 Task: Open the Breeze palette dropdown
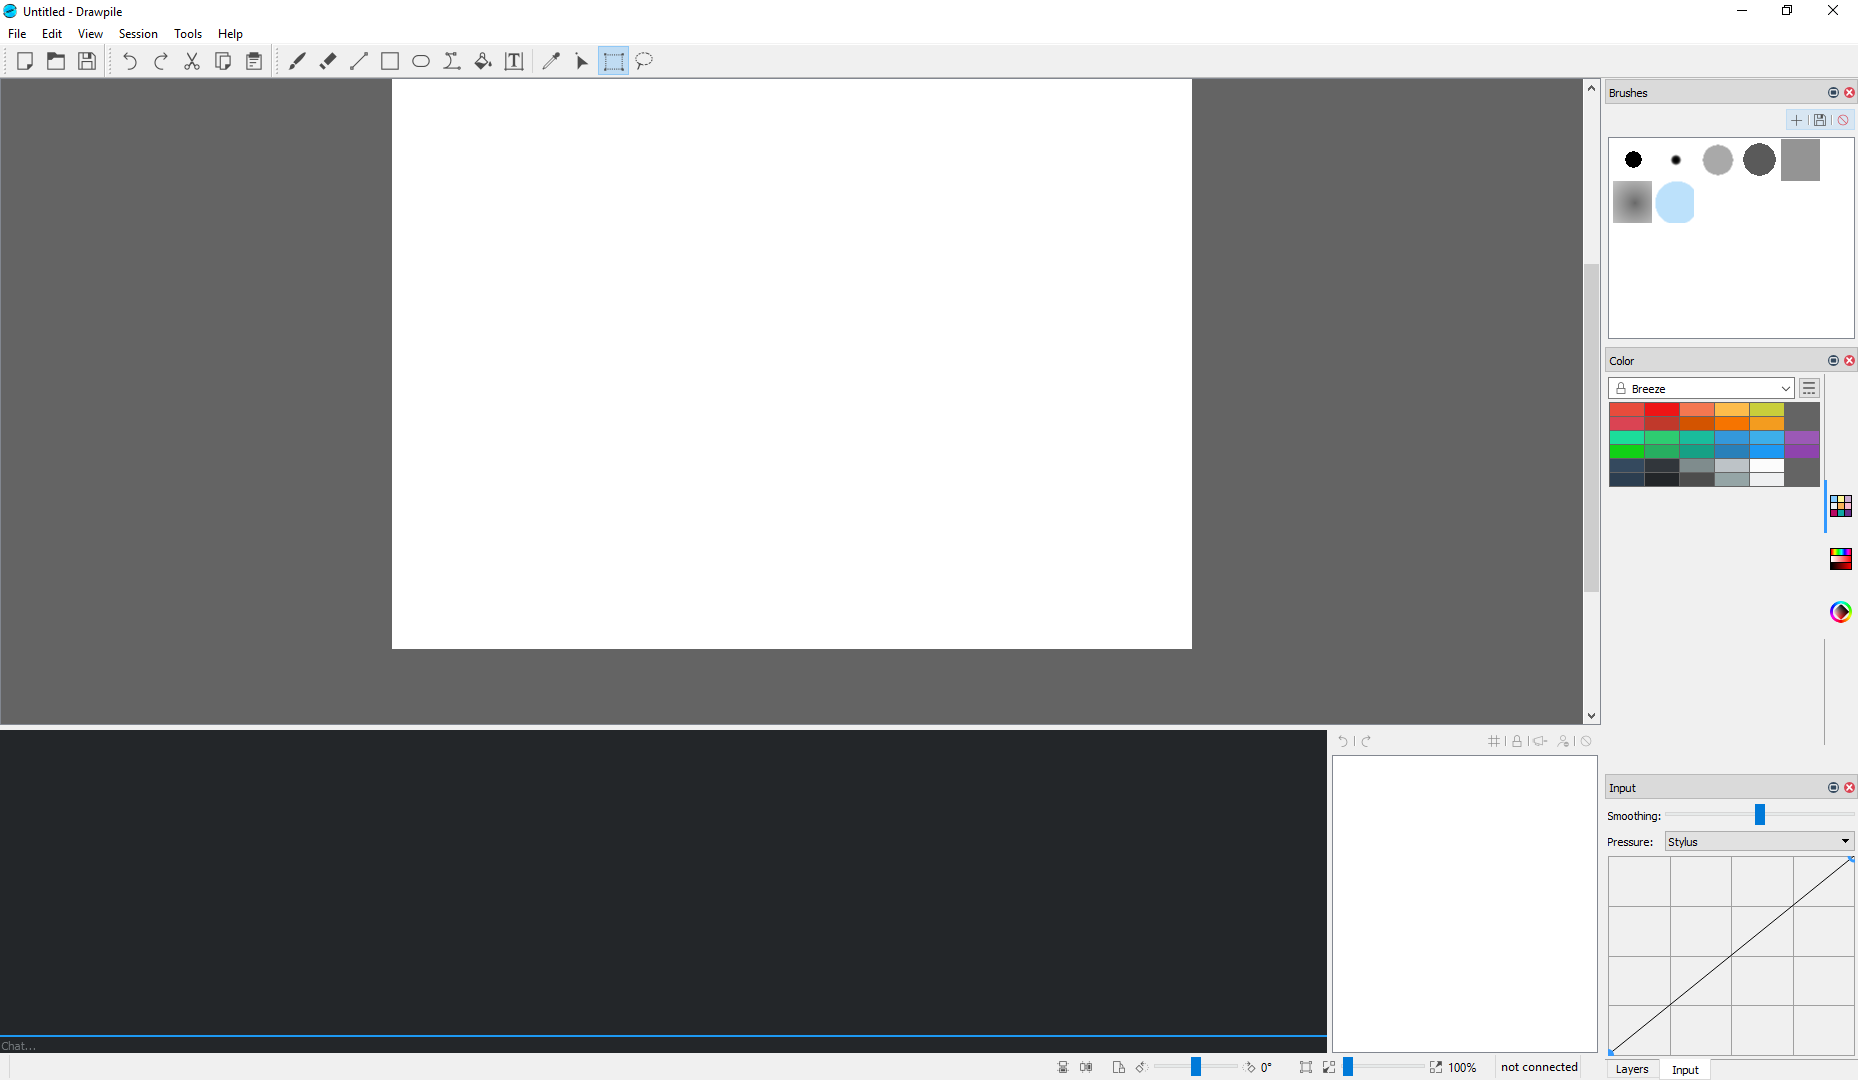(1701, 388)
